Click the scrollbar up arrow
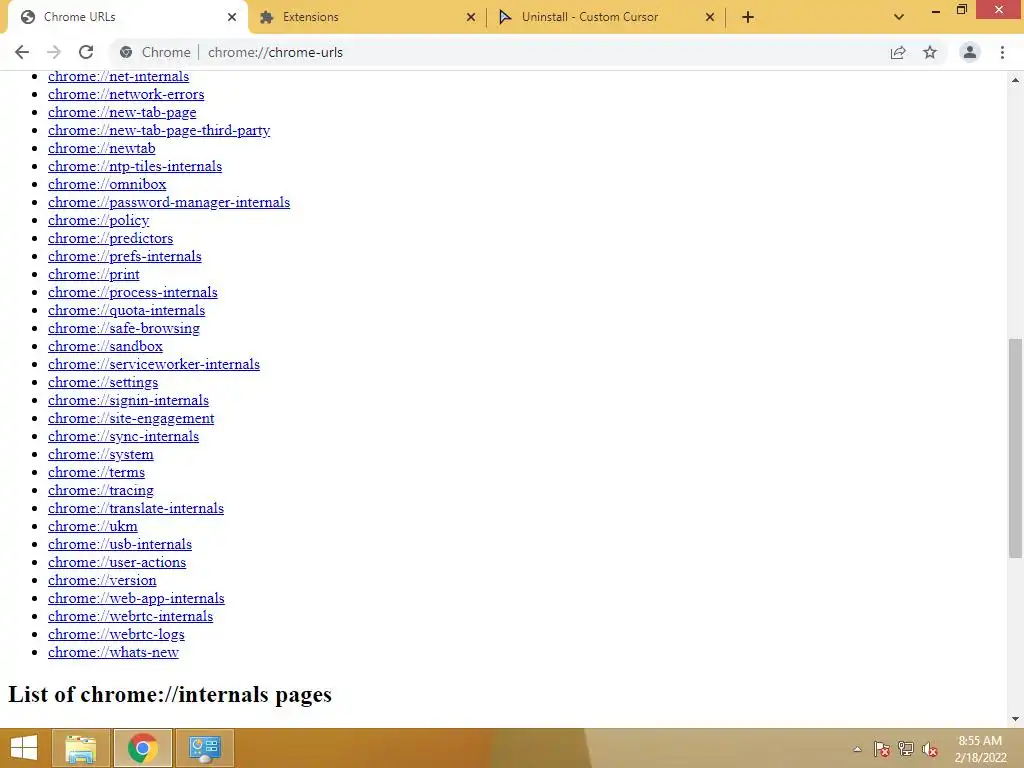The width and height of the screenshot is (1024, 768). (1015, 80)
